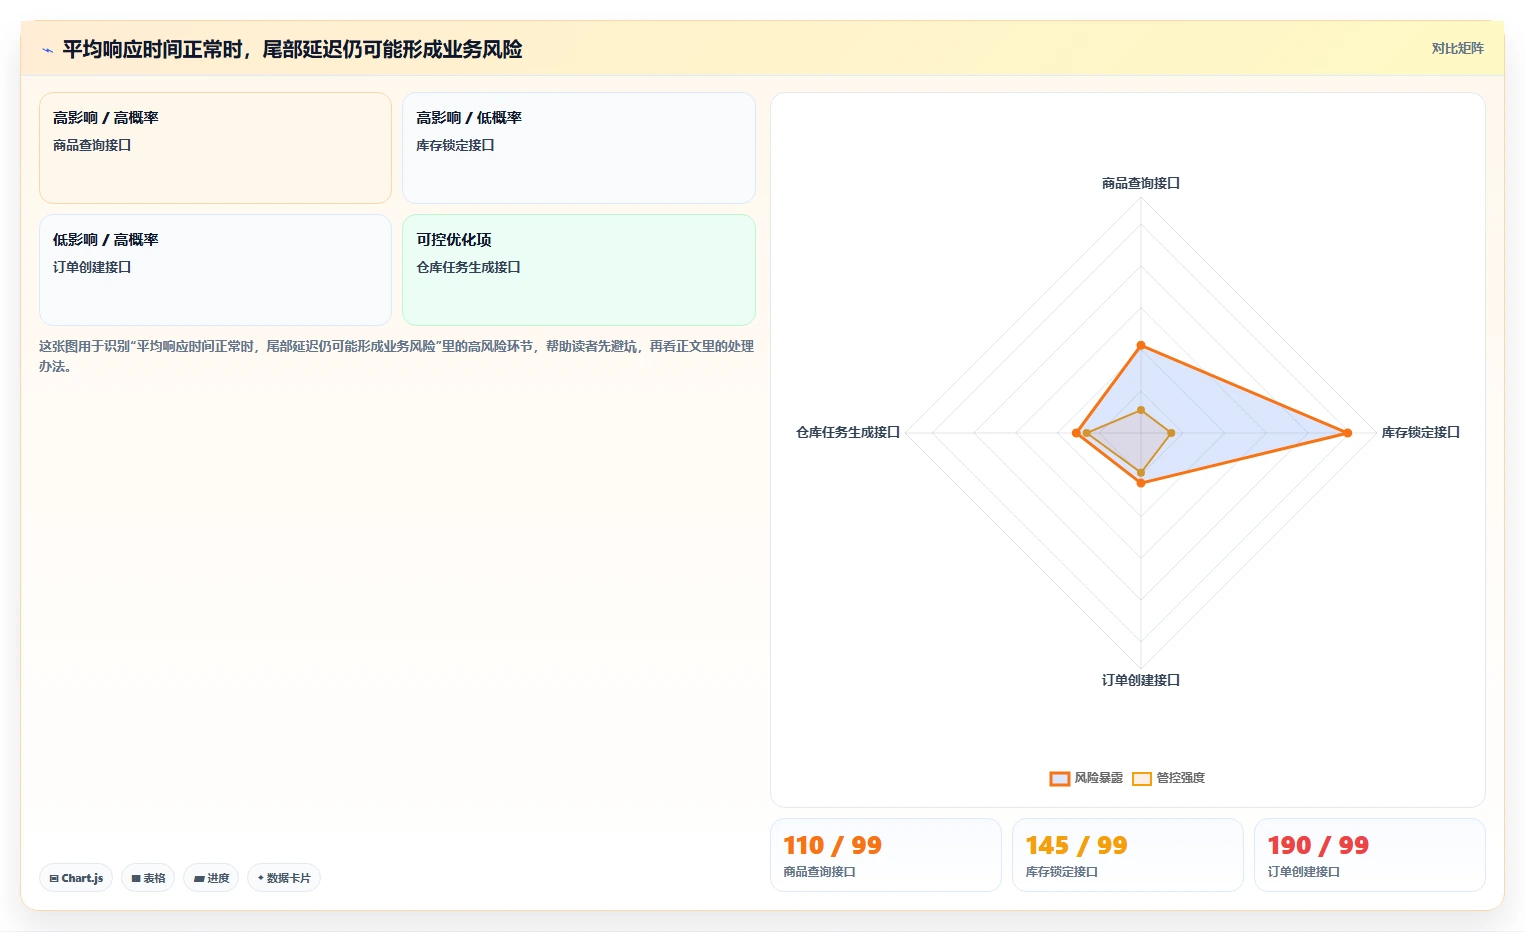Click the 管控强度 legend label
The image size is (1525, 932).
pos(1180,778)
